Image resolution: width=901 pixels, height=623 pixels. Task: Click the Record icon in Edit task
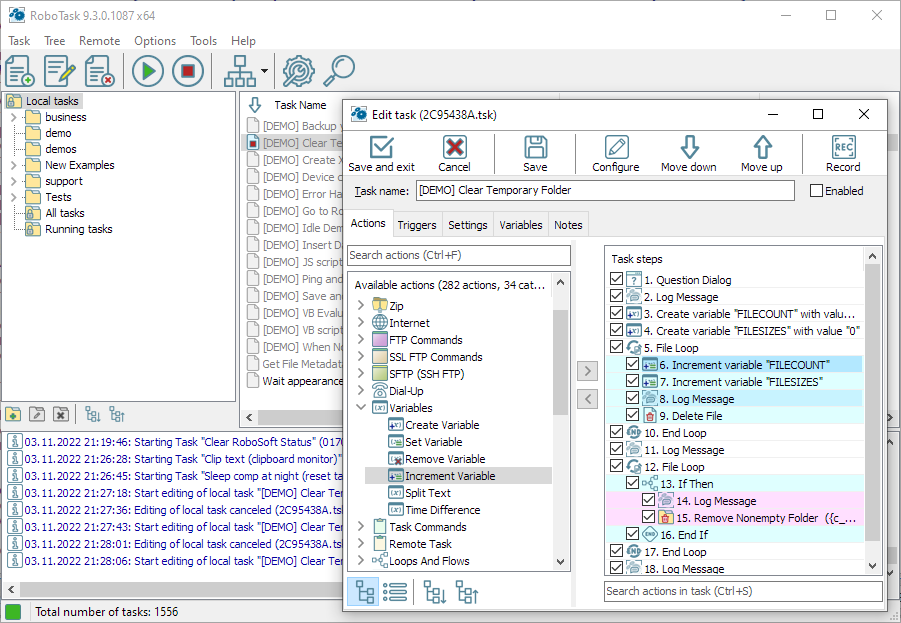pos(843,147)
